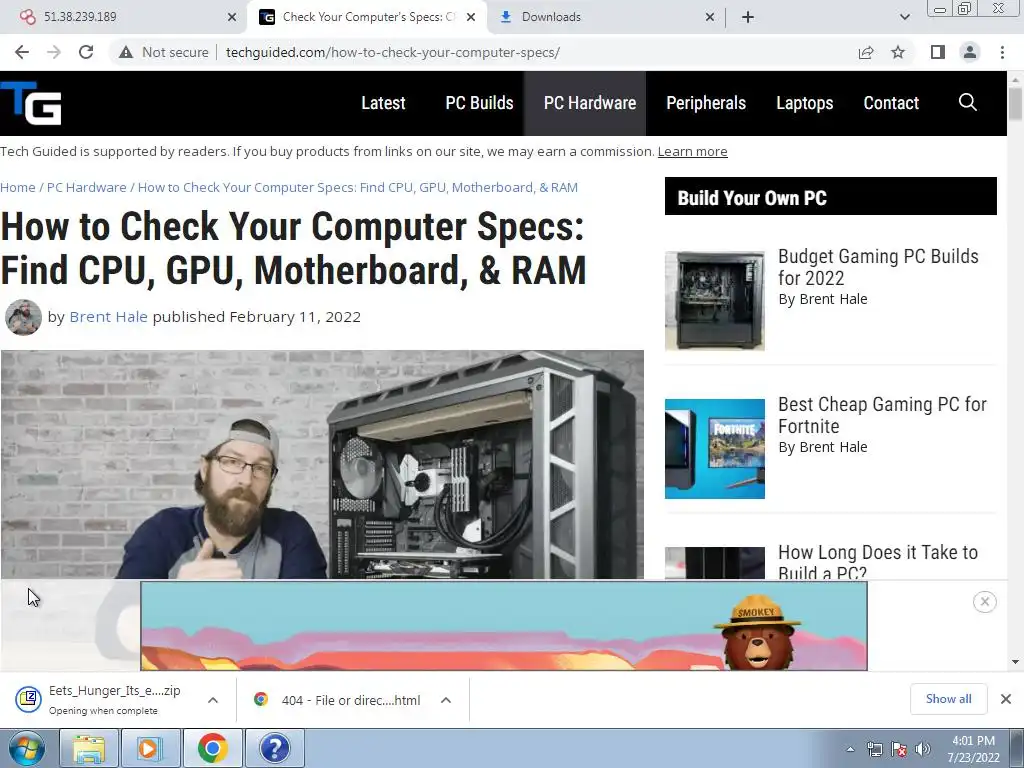Click the browser forward arrow
Screen dimensions: 1024x768
[x=54, y=52]
